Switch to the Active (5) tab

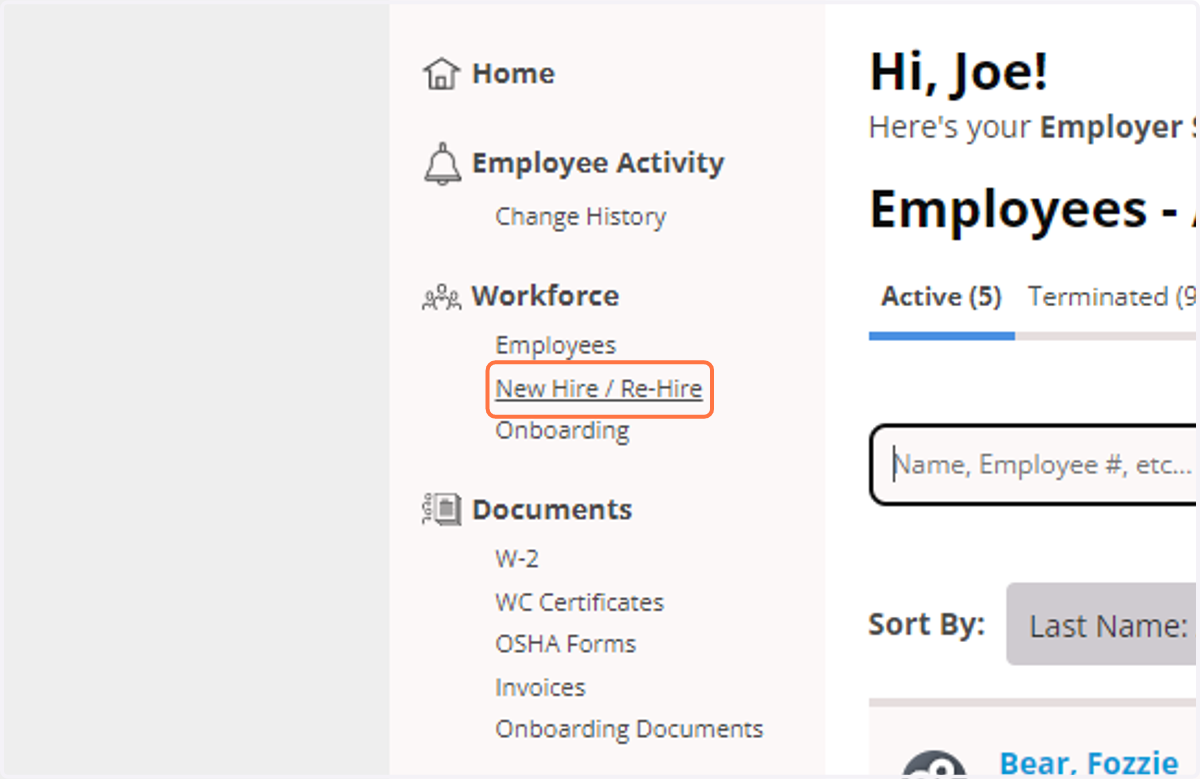pos(941,297)
